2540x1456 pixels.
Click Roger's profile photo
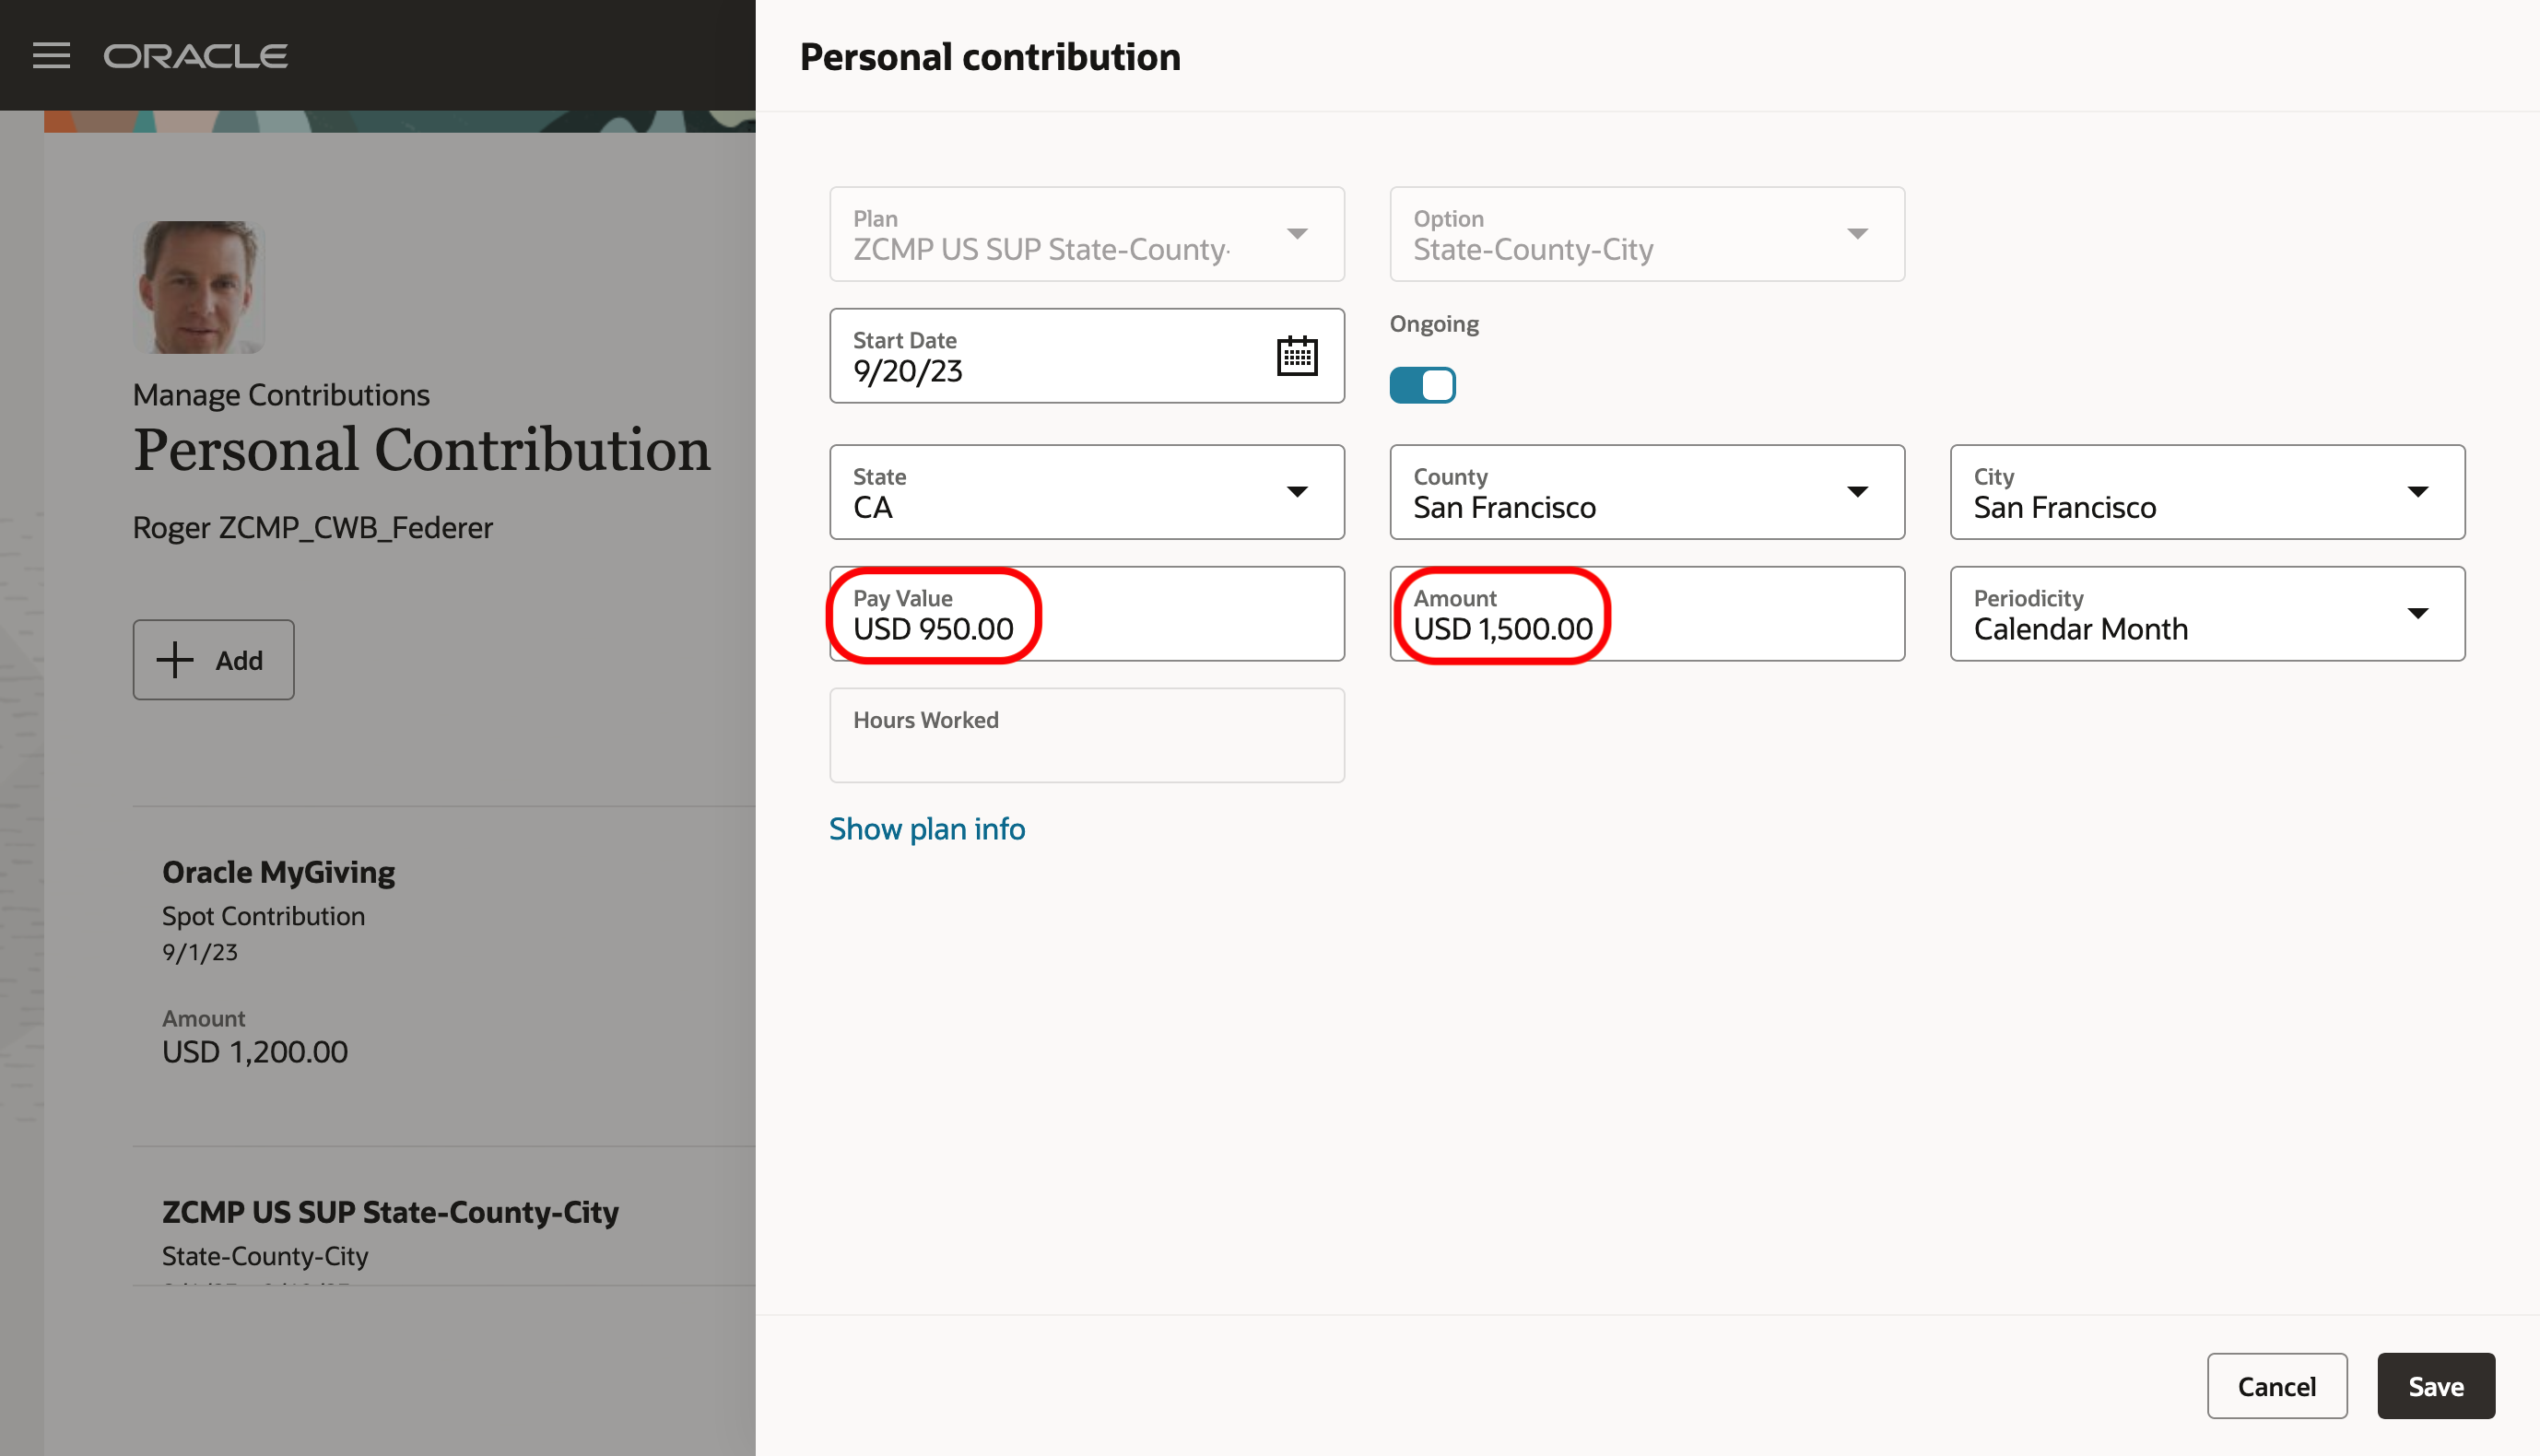199,288
